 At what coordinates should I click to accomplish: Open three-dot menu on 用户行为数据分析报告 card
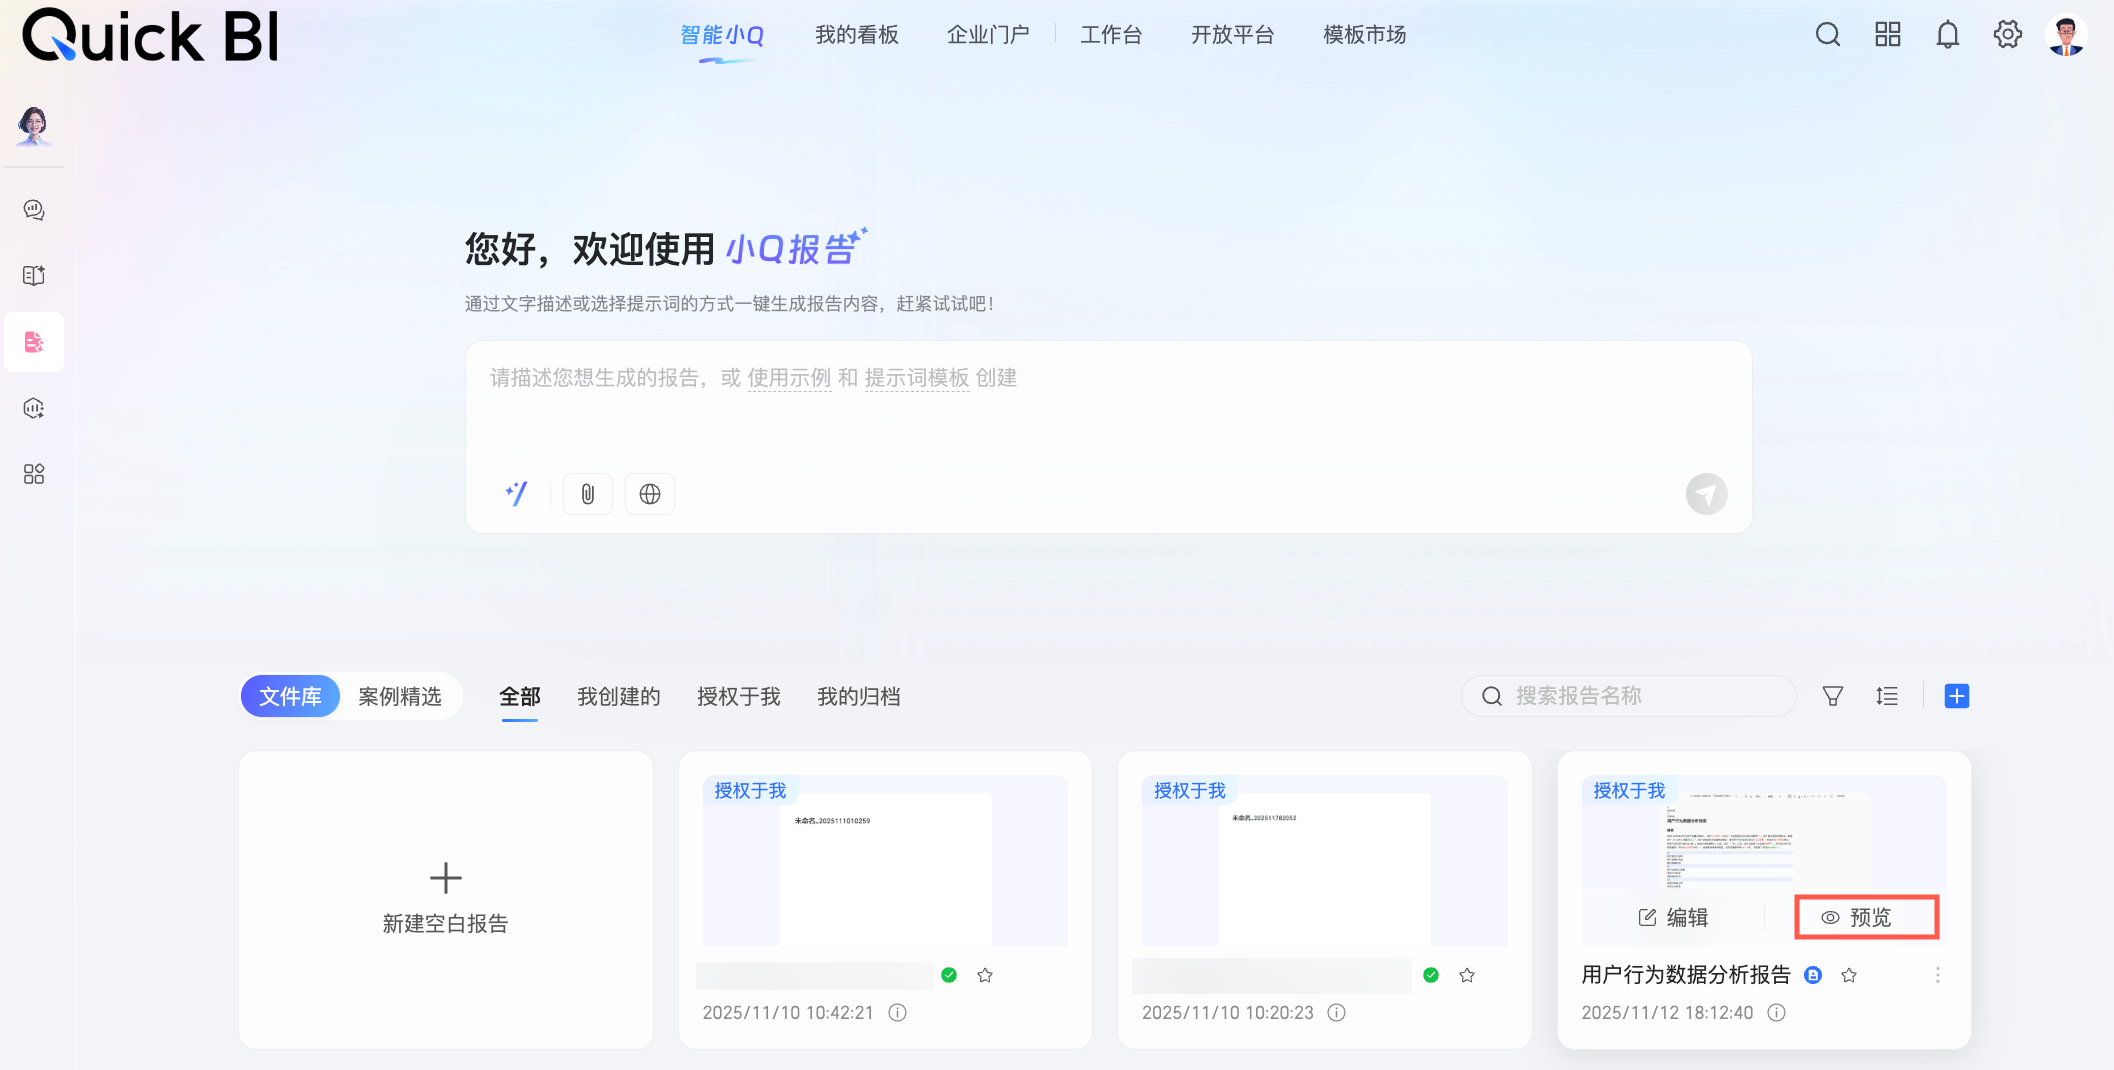click(1938, 975)
